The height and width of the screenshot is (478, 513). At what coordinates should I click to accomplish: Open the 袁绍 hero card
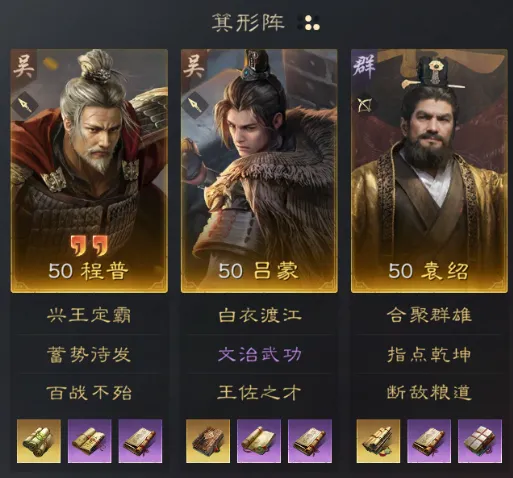[429, 171]
